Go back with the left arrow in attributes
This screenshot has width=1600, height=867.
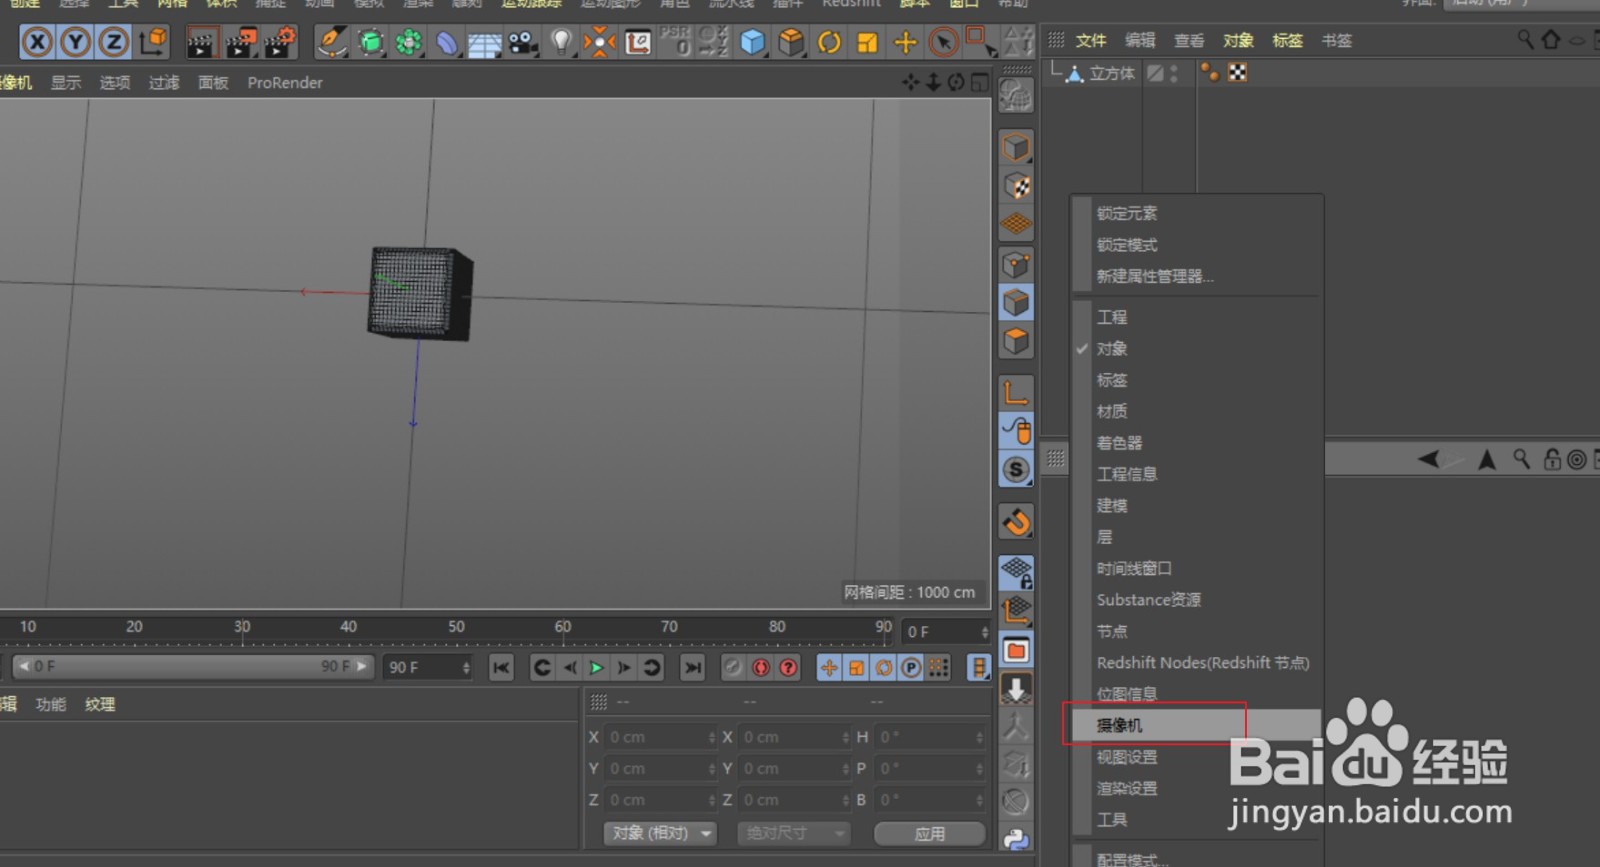1428,459
